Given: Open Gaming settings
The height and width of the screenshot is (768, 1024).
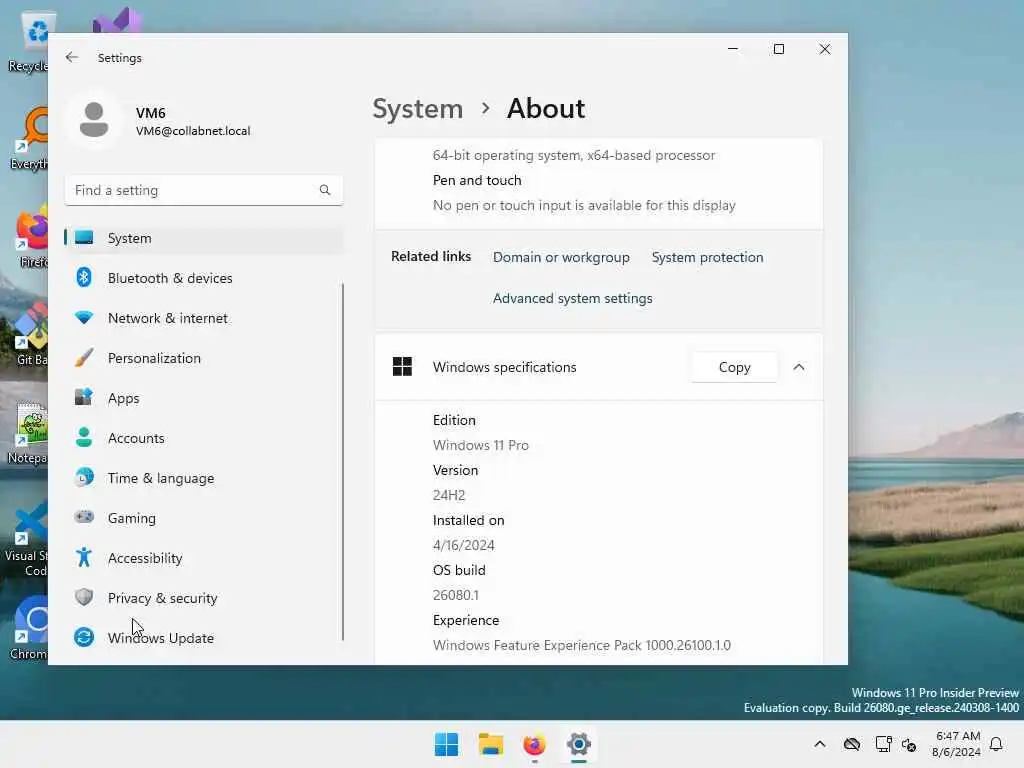Looking at the screenshot, I should point(204,518).
